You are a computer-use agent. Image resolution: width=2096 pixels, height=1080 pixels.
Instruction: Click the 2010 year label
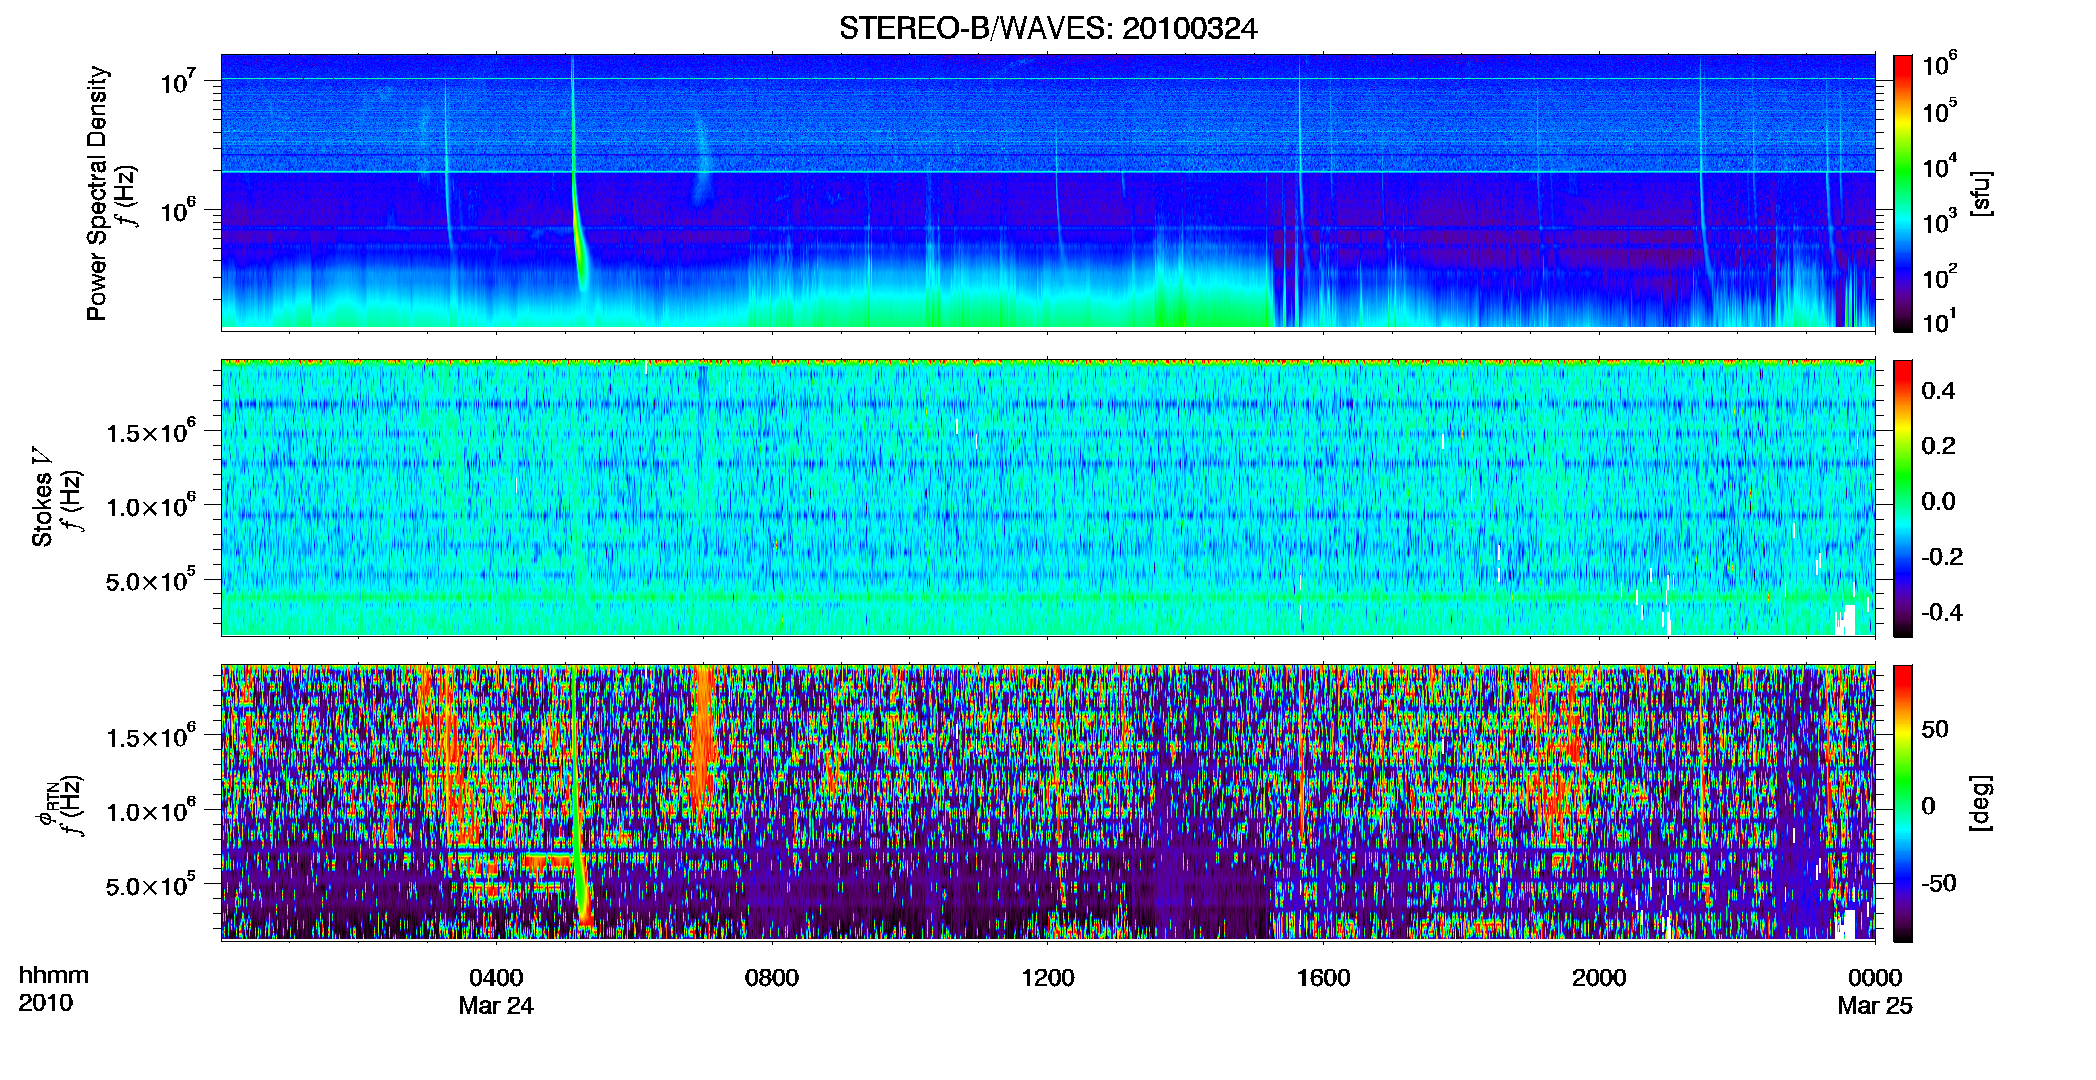(46, 1003)
